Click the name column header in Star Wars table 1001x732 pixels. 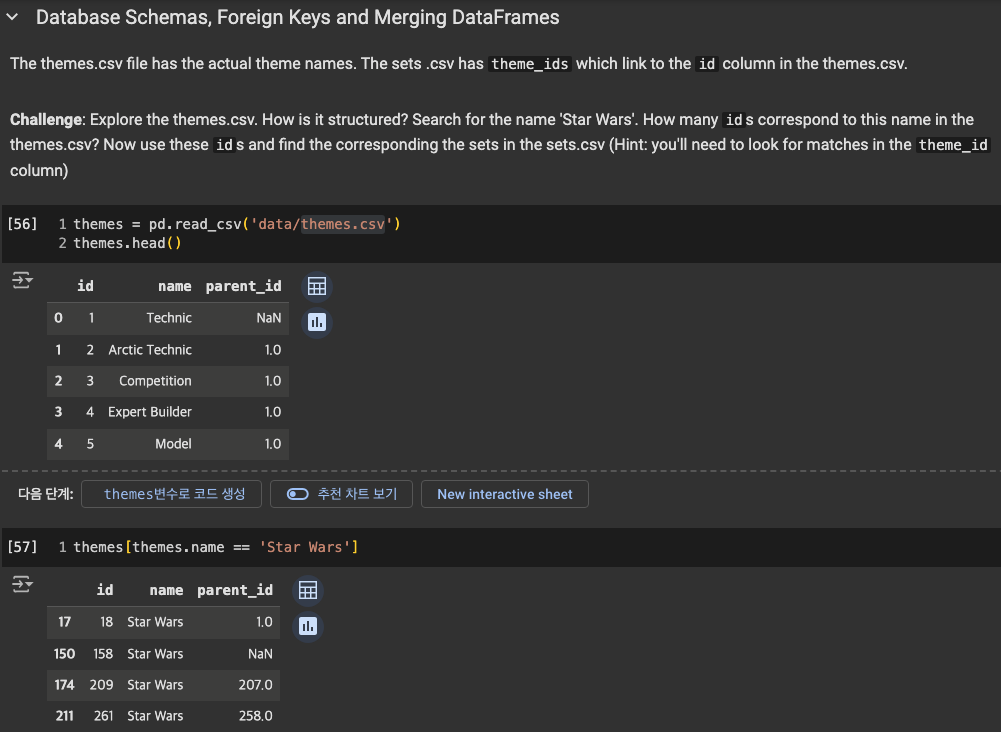pos(166,590)
